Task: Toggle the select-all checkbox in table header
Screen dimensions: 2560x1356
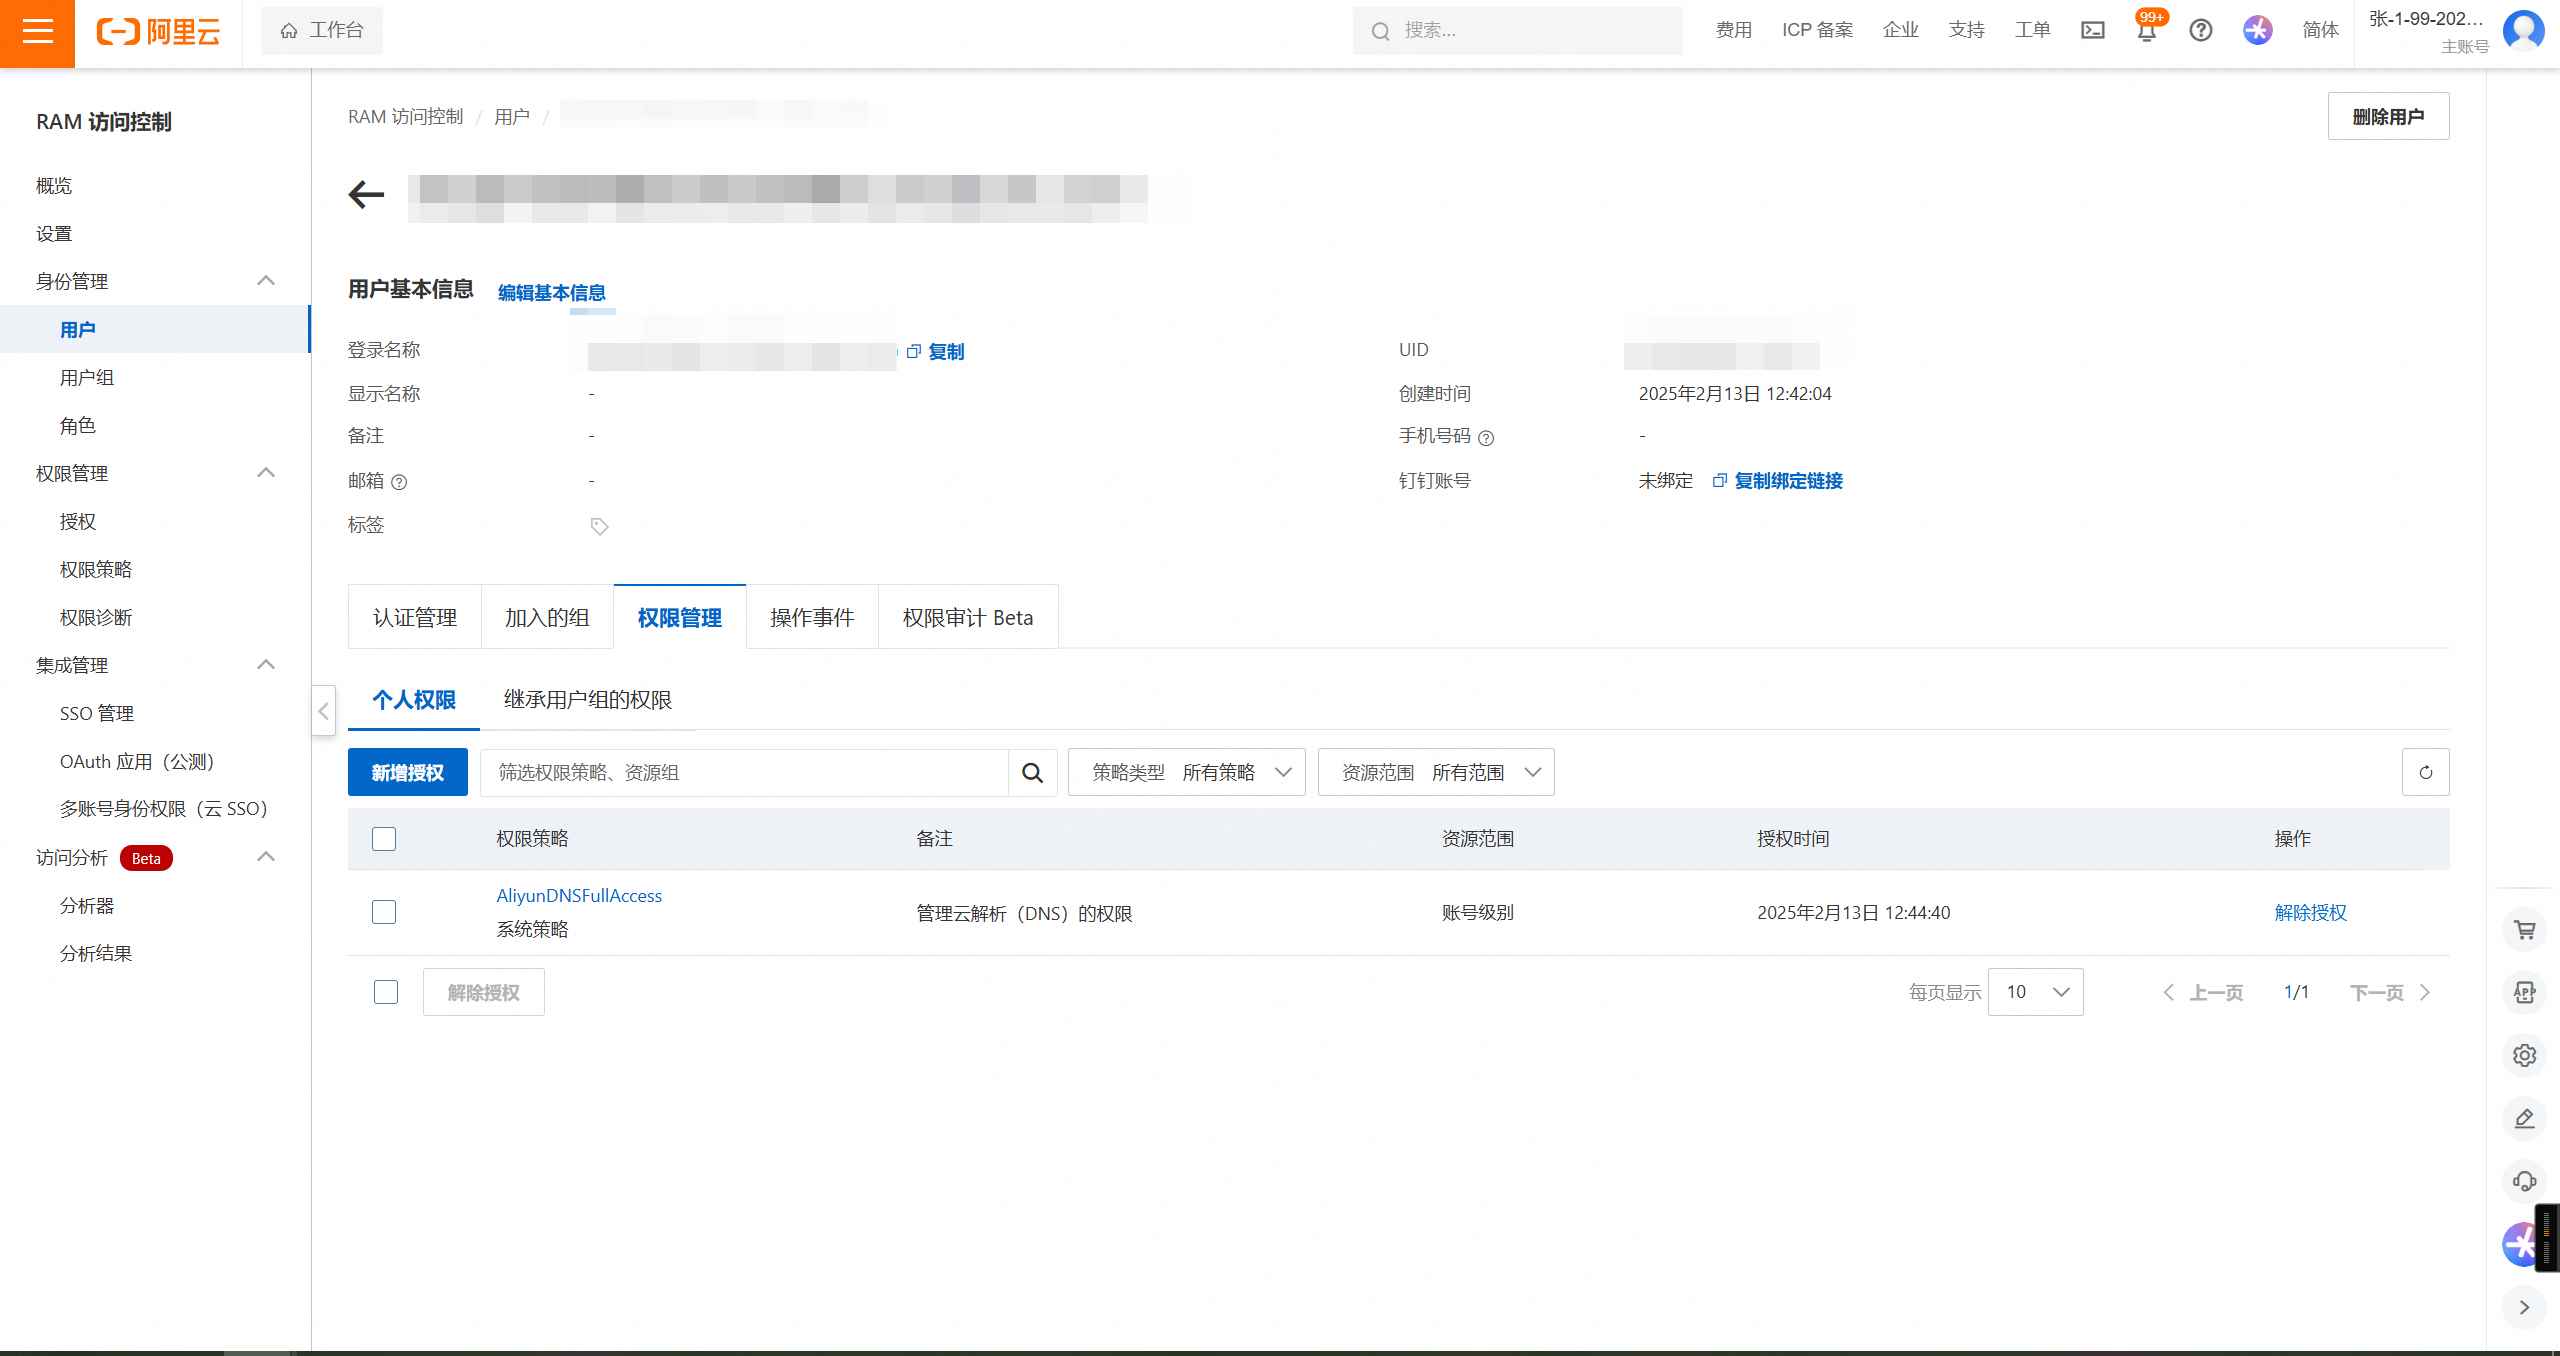Action: coord(384,839)
